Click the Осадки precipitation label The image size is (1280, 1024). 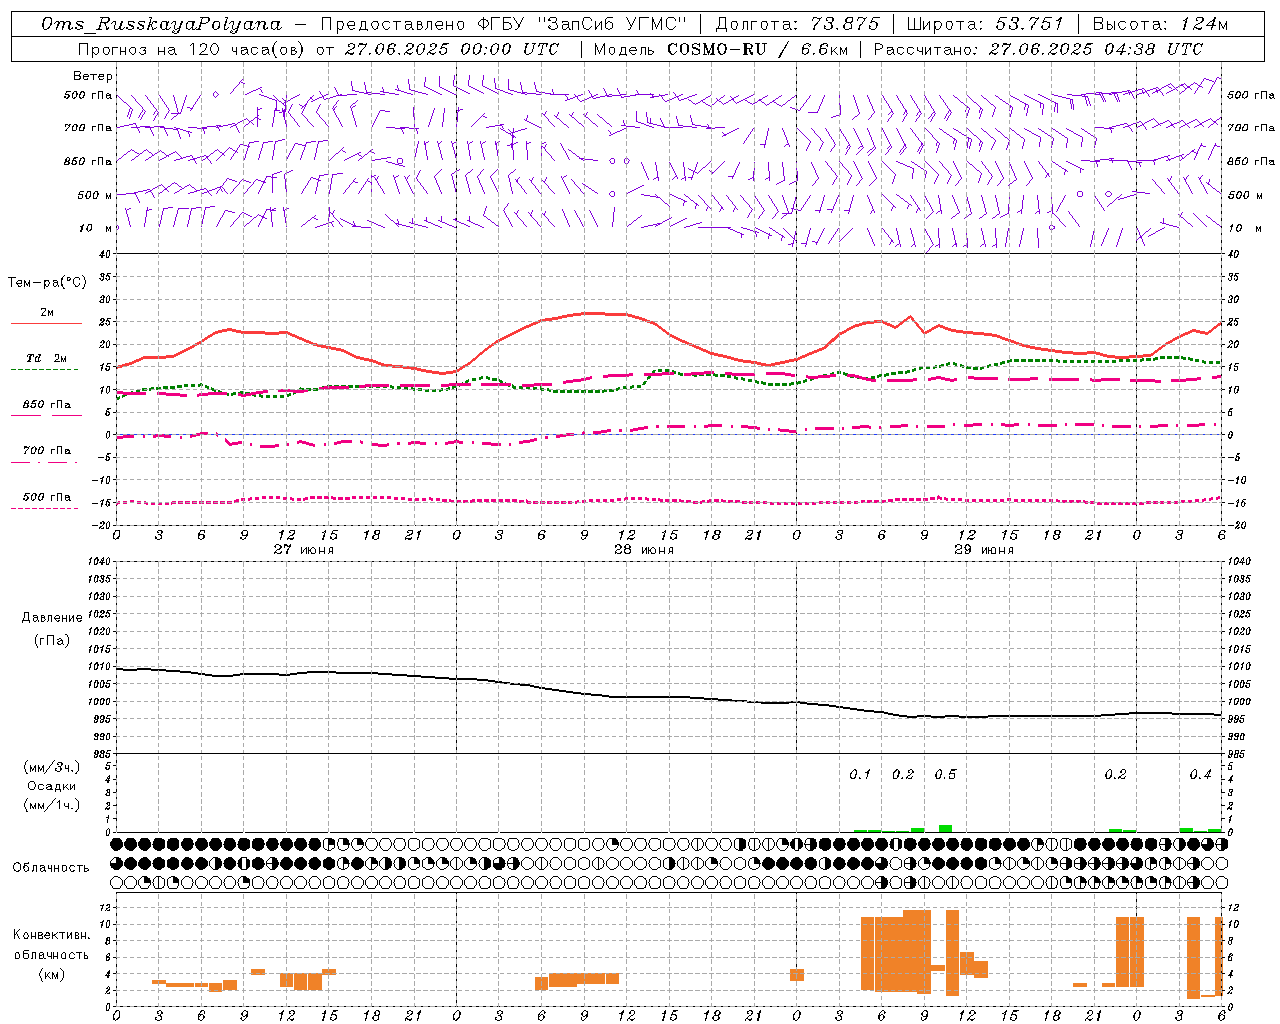[51, 786]
